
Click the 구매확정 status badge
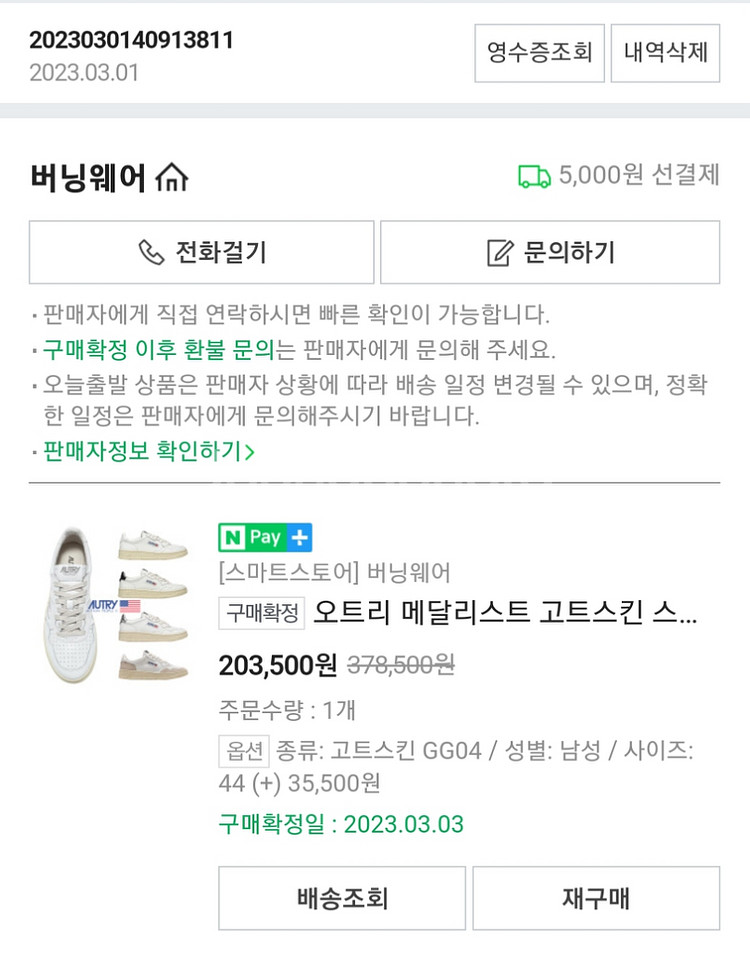click(x=261, y=613)
